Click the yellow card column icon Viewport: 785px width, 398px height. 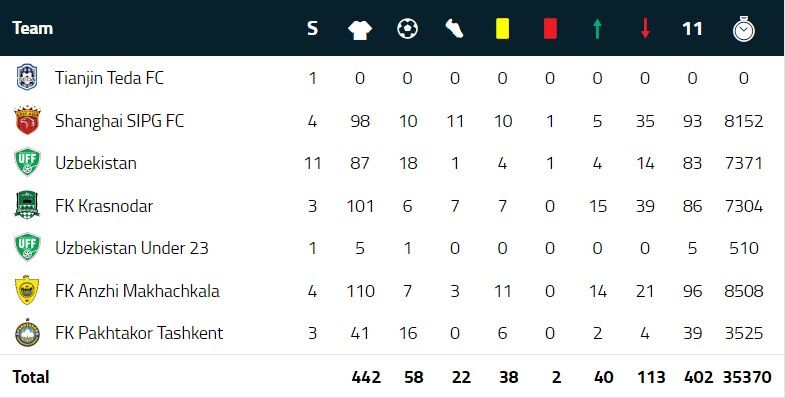[502, 29]
